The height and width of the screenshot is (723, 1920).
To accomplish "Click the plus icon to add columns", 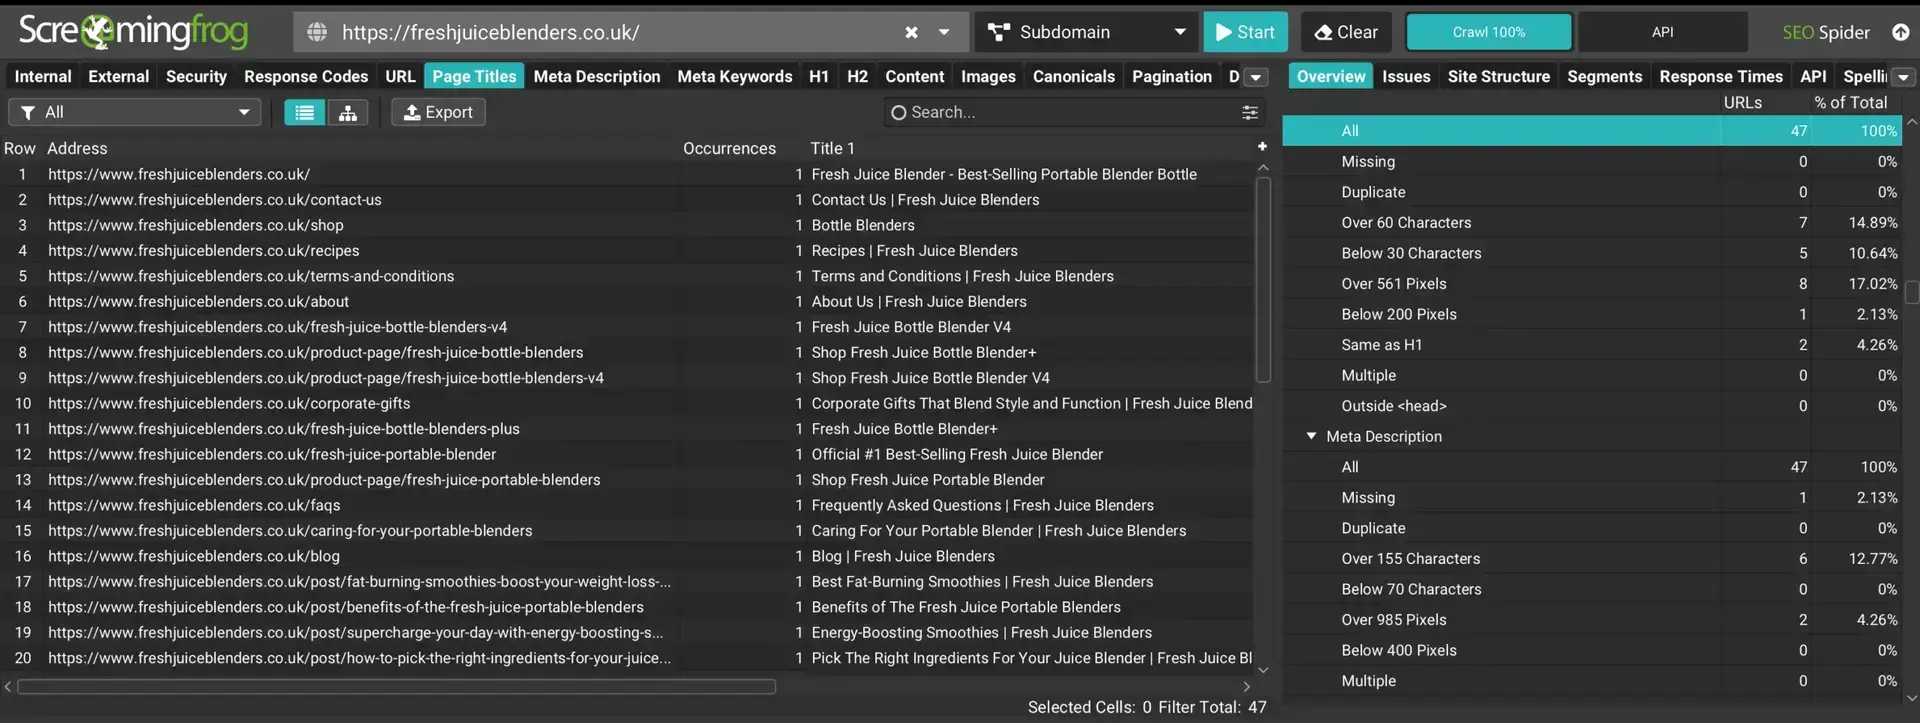I will (1262, 147).
